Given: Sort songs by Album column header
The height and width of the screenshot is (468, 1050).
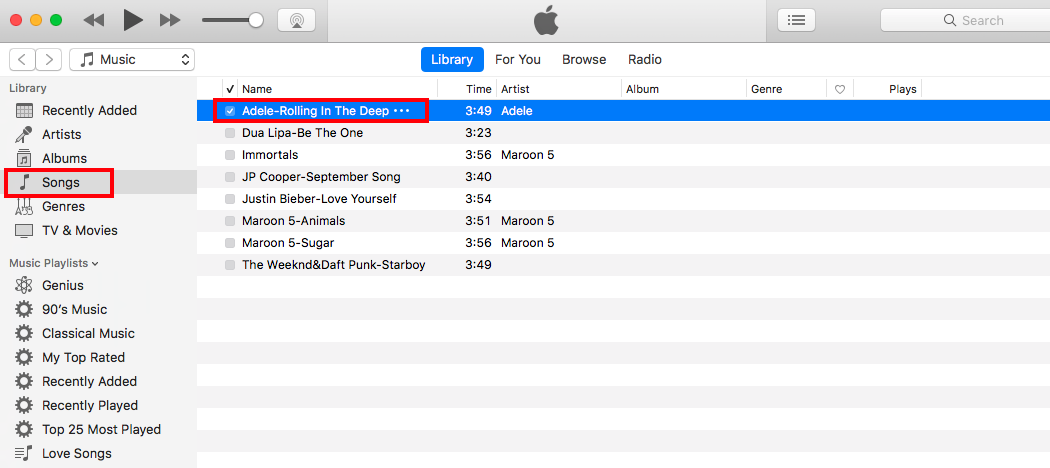Looking at the screenshot, I should pos(684,89).
